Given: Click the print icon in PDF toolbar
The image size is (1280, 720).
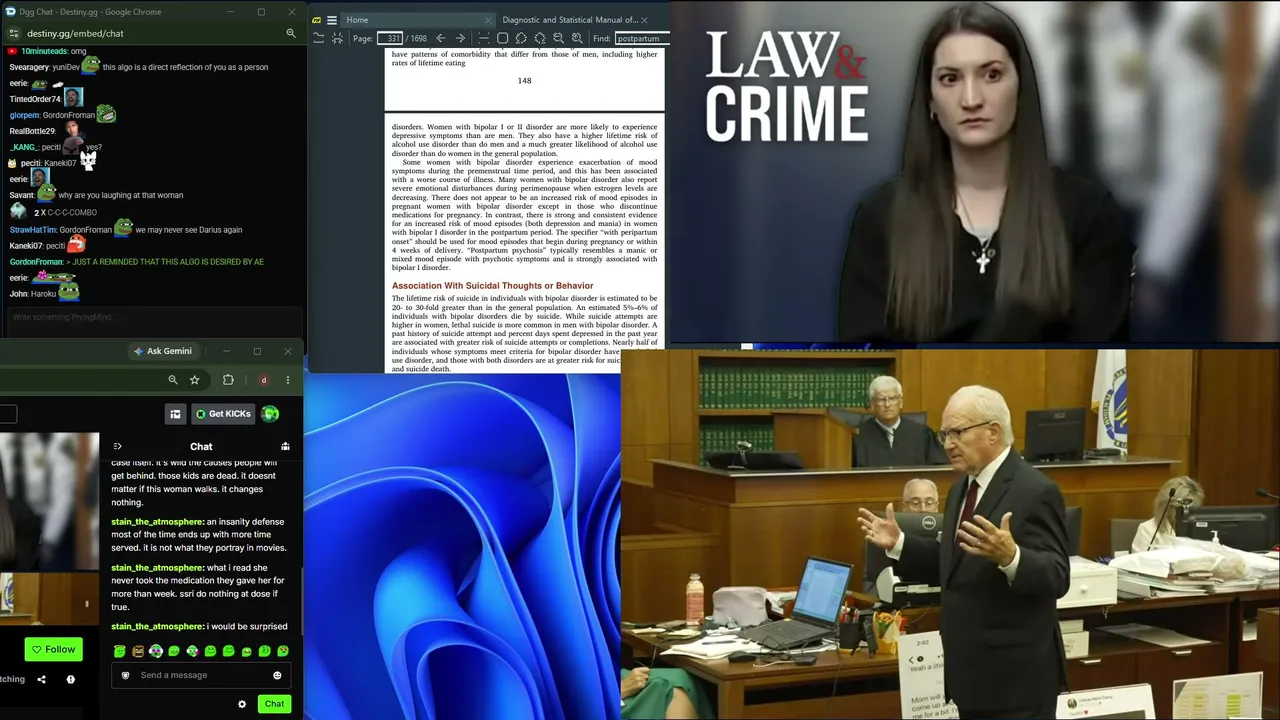Looking at the screenshot, I should pos(337,38).
